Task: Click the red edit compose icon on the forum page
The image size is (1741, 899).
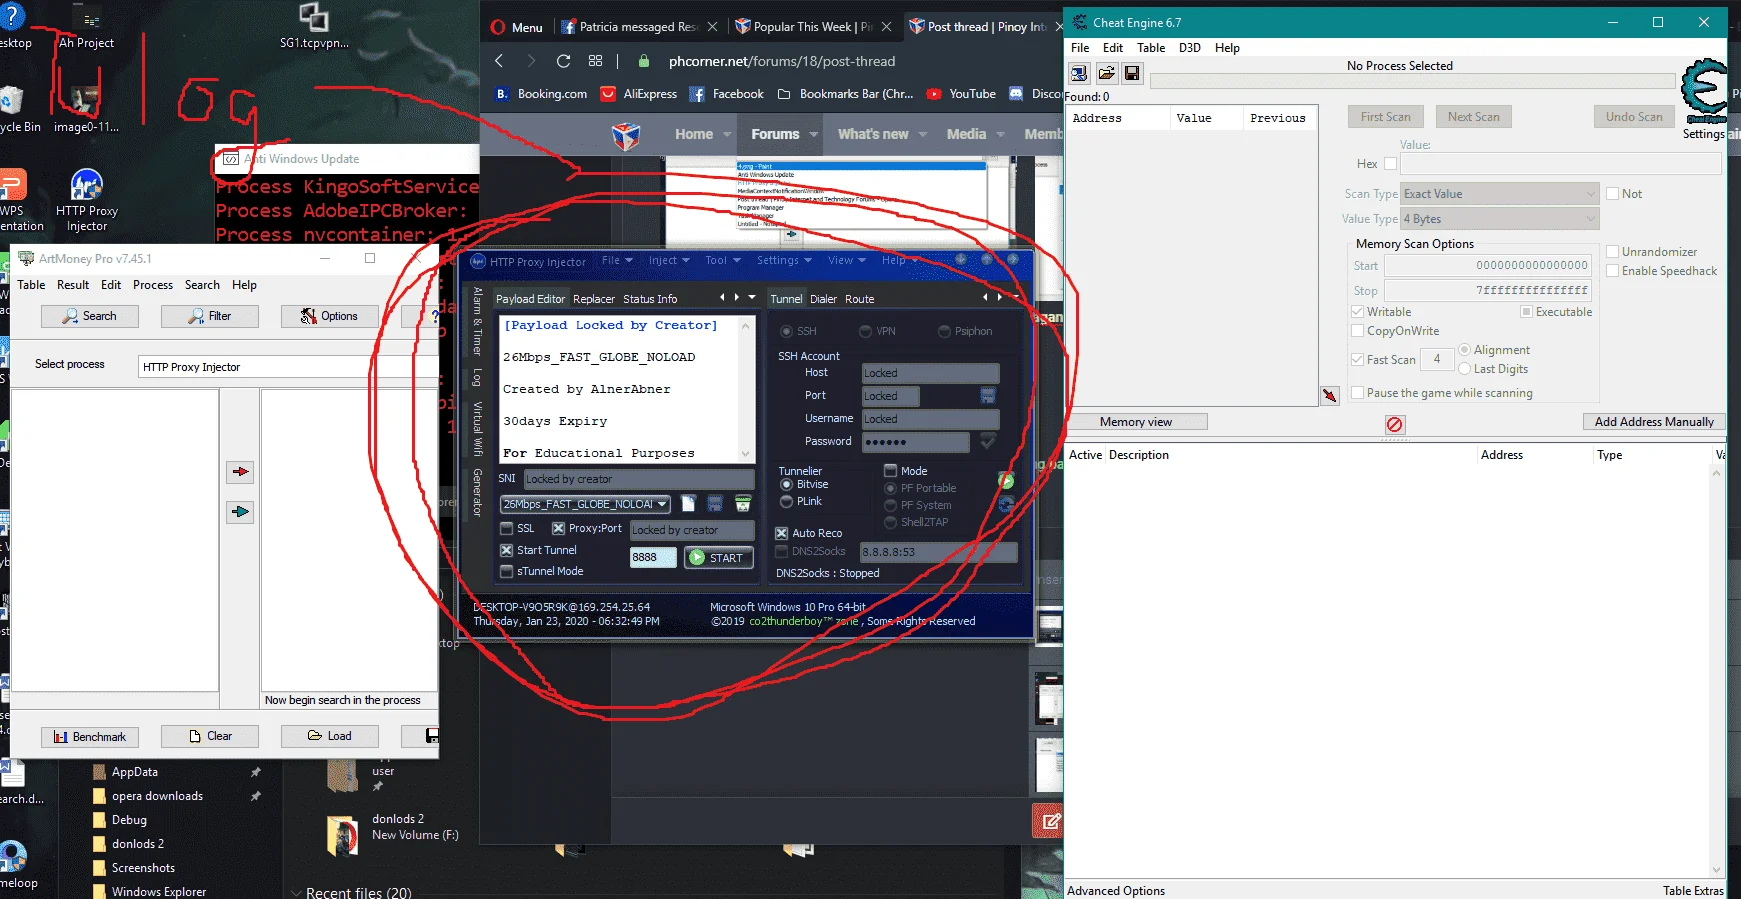Action: tap(1048, 821)
